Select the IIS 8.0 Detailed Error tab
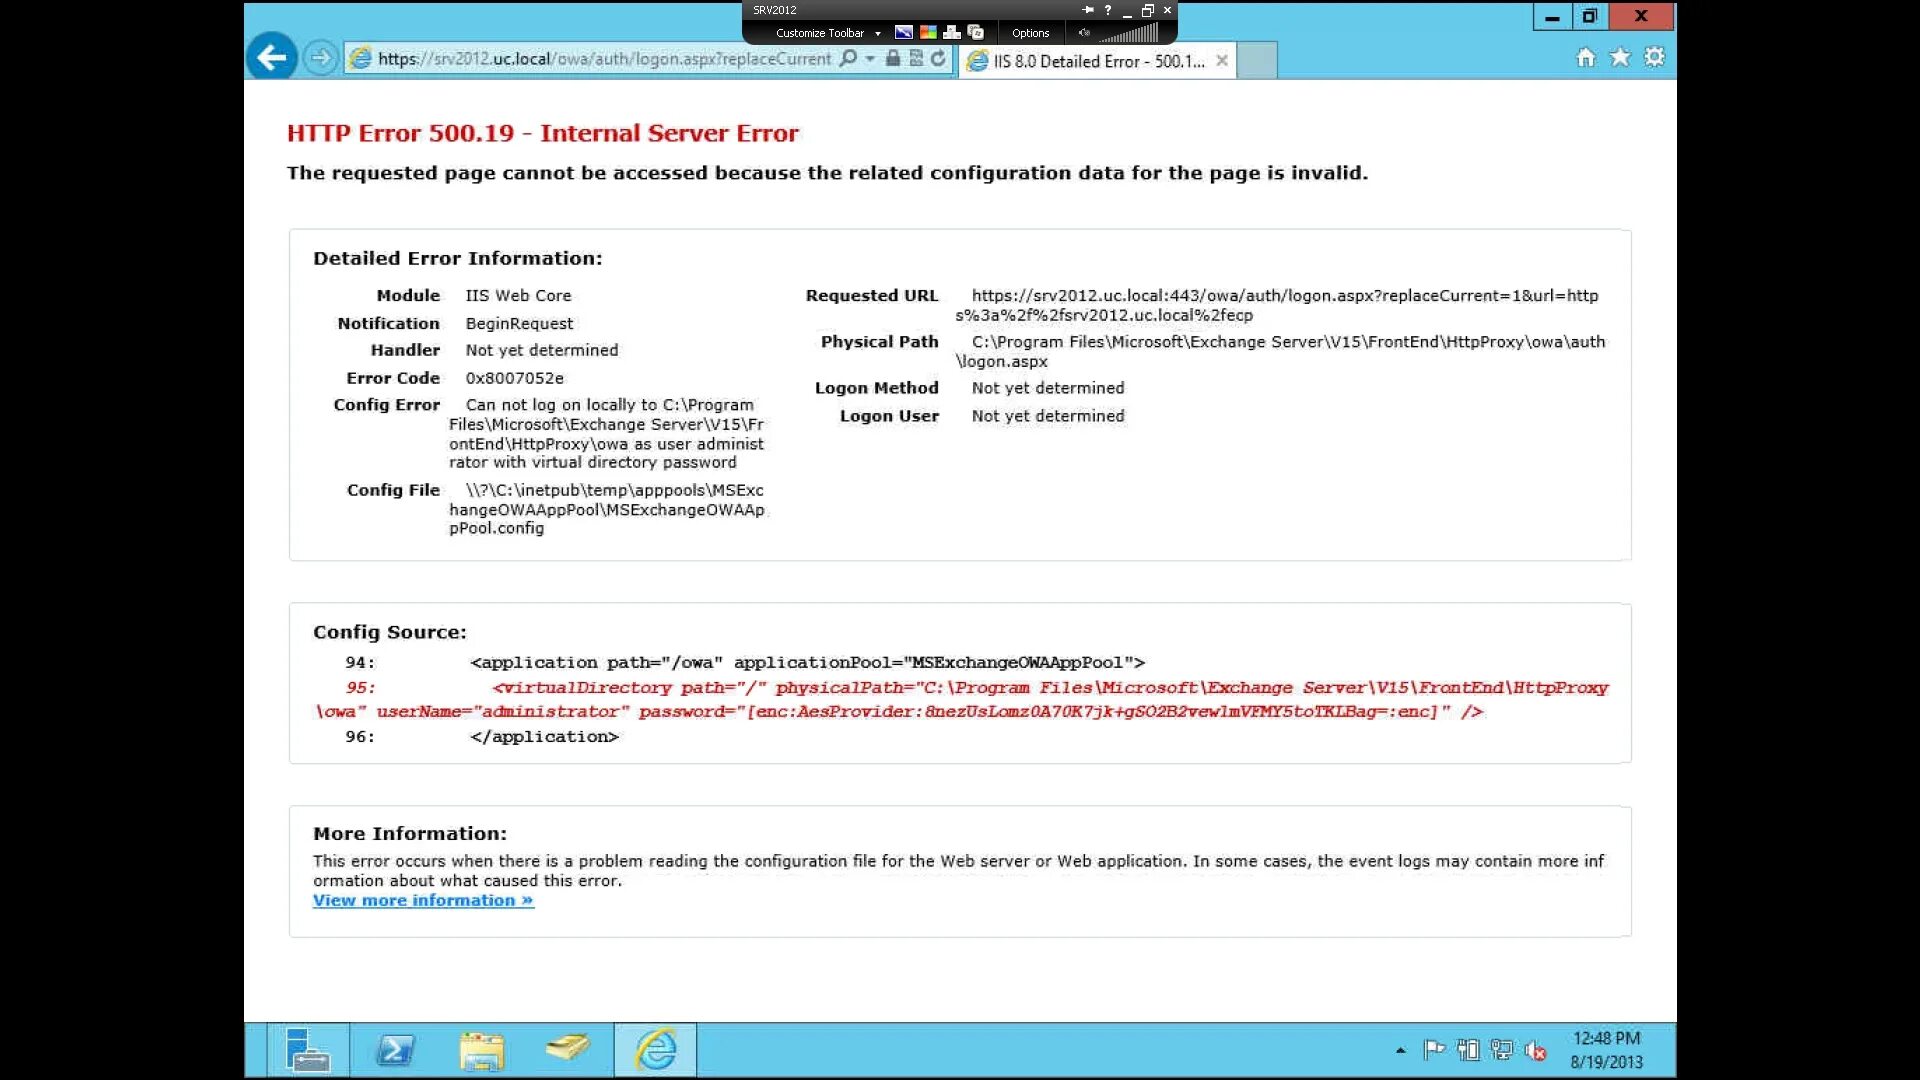1920x1080 pixels. pos(1097,61)
